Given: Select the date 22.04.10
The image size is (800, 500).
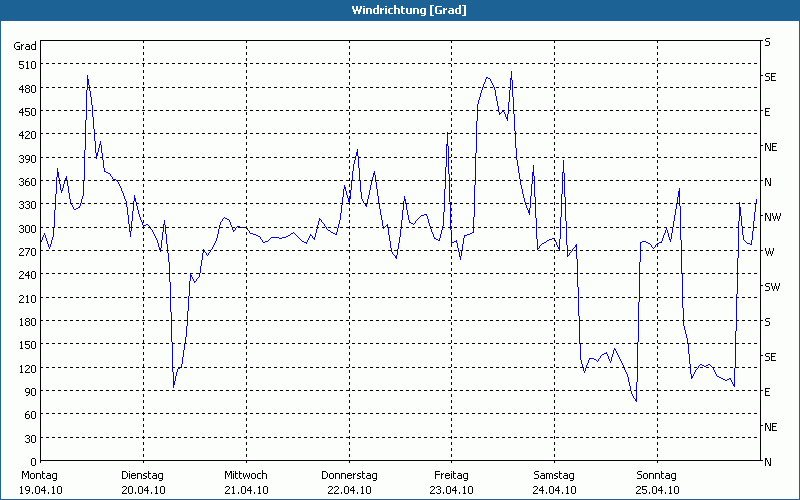Looking at the screenshot, I should 349,490.
